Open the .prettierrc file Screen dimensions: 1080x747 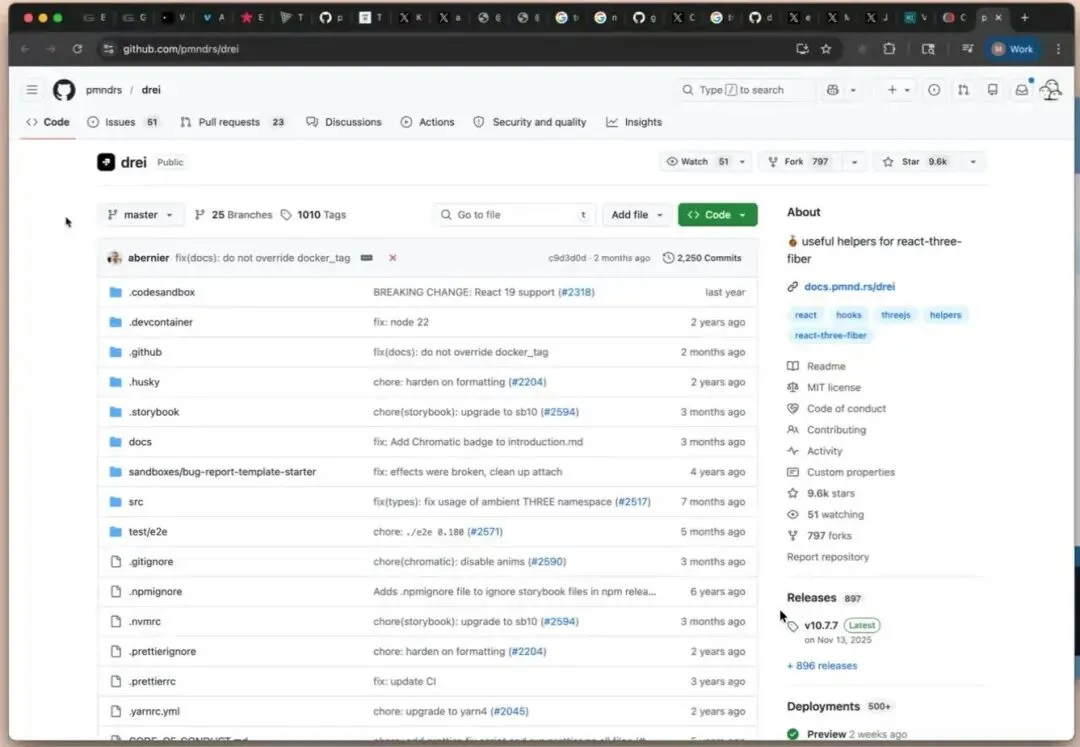point(152,682)
